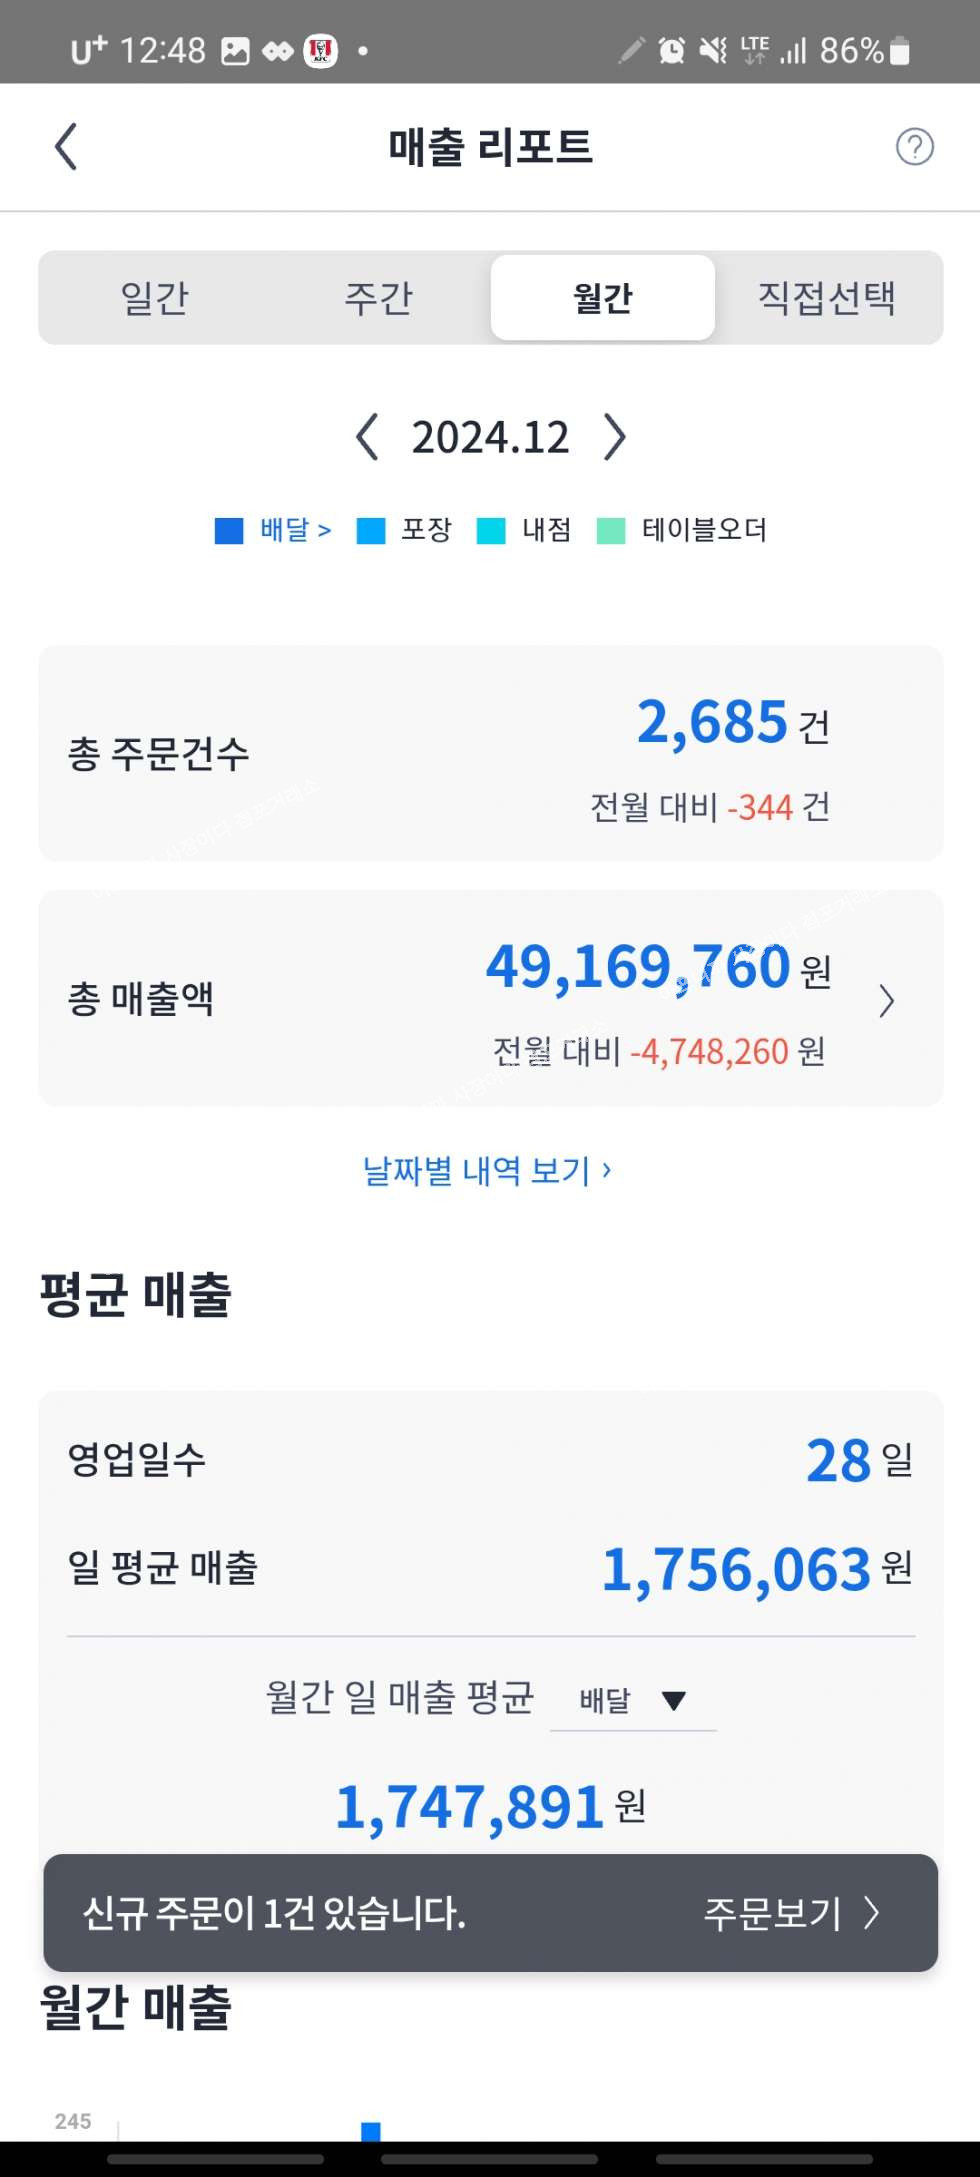
Task: Click the 포장 legend color square
Action: (371, 531)
